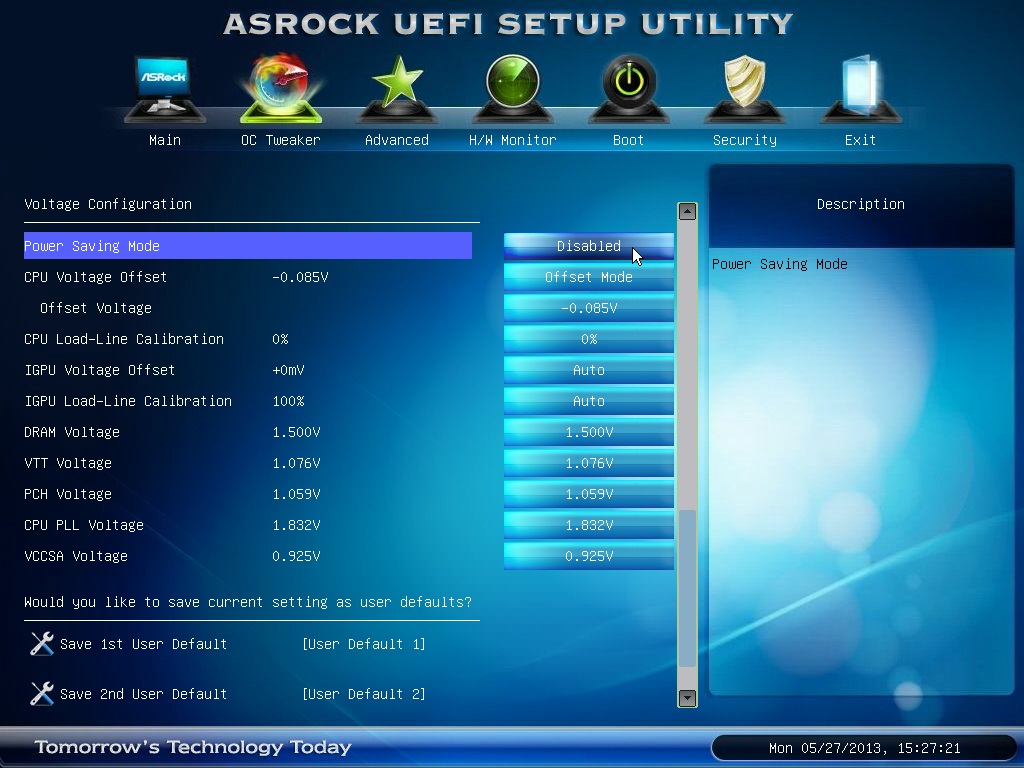1024x768 pixels.
Task: Click the 100% IGPU Load-Line current value
Action: click(288, 401)
